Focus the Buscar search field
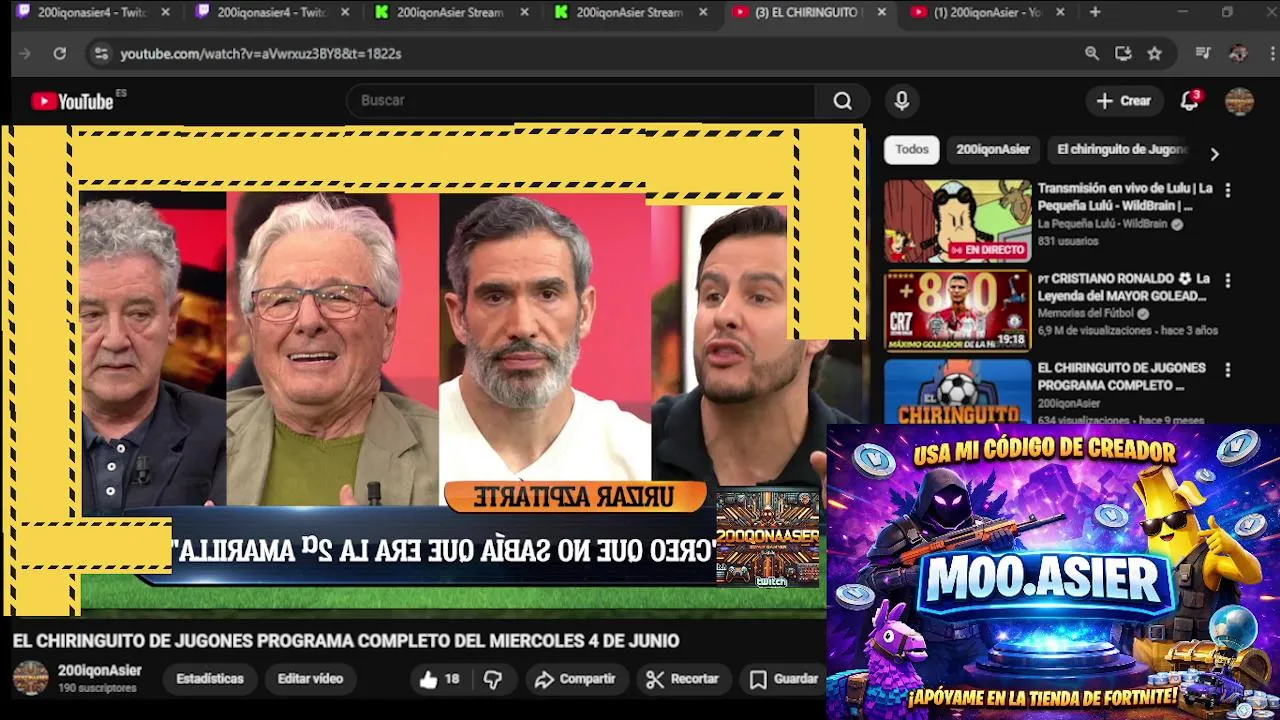 pyautogui.click(x=580, y=101)
